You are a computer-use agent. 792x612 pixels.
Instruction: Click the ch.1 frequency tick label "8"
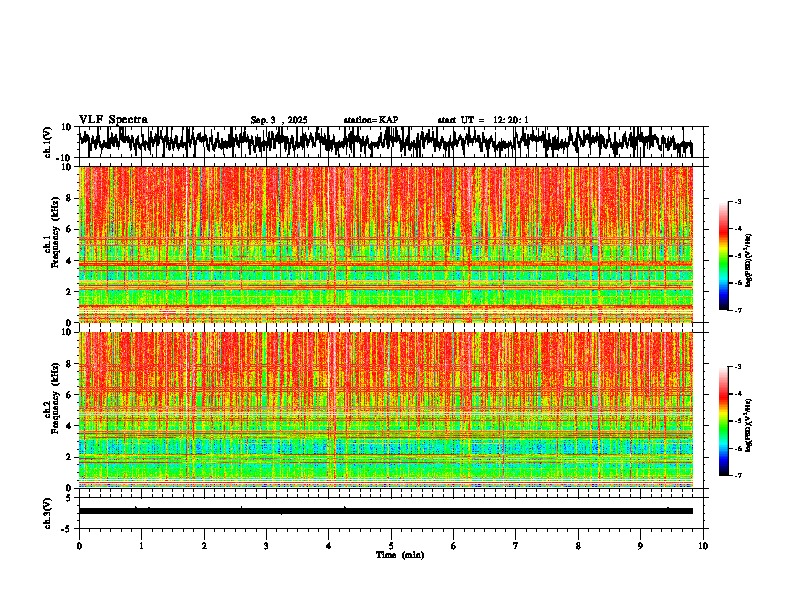tap(69, 198)
